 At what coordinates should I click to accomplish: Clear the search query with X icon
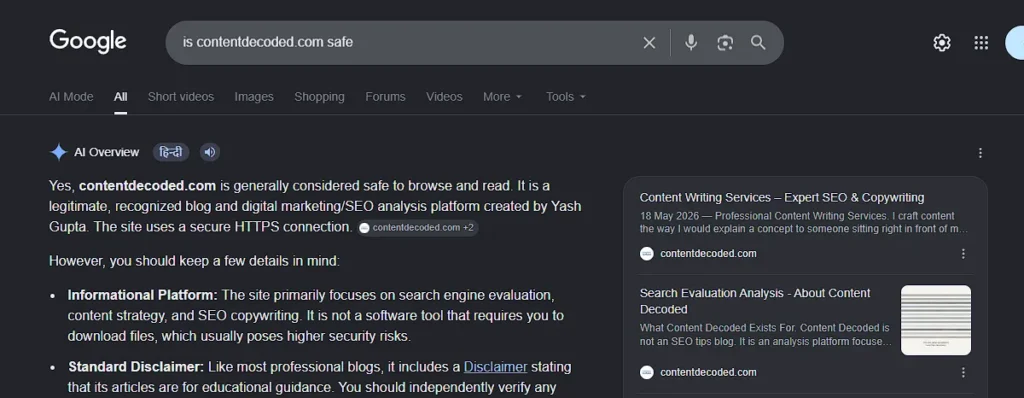(x=649, y=42)
